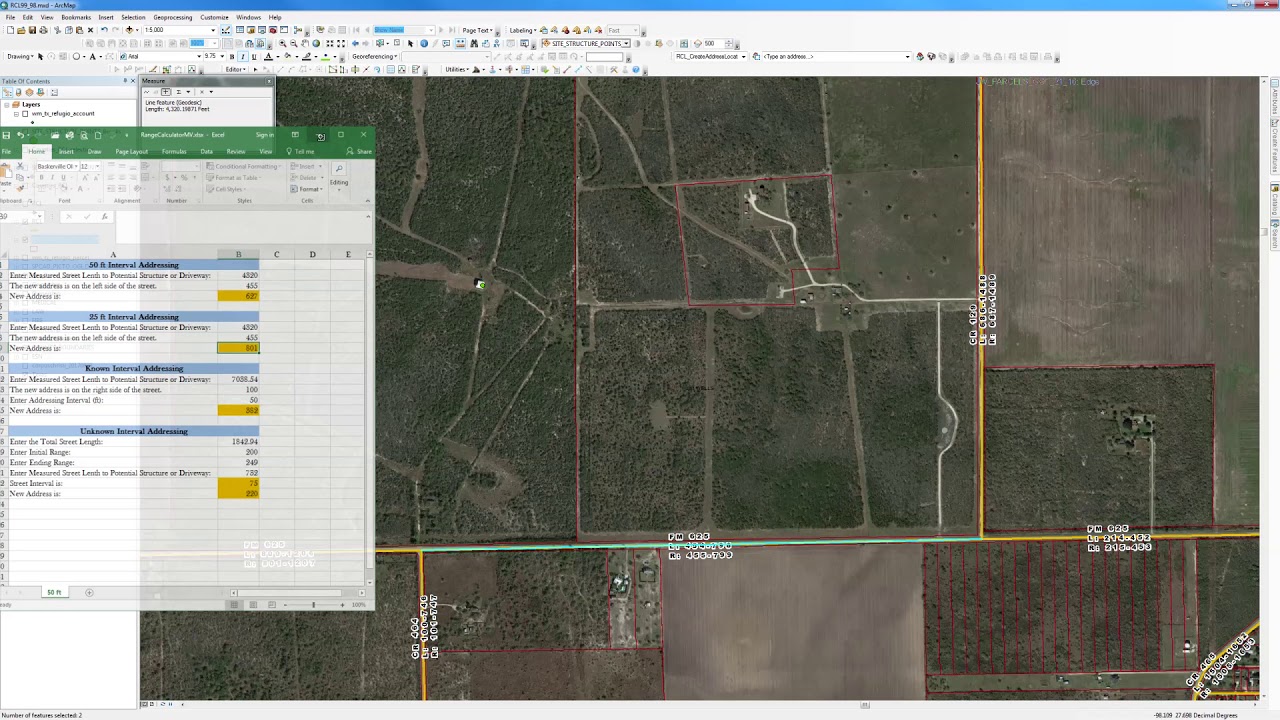The image size is (1280, 720).
Task: Open the Labeling dropdown
Action: [x=524, y=30]
